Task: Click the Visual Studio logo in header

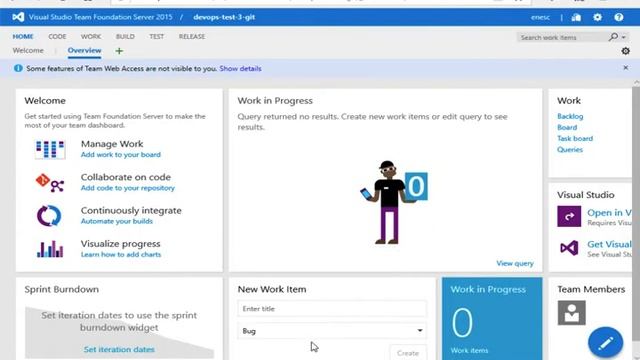Action: (18, 17)
